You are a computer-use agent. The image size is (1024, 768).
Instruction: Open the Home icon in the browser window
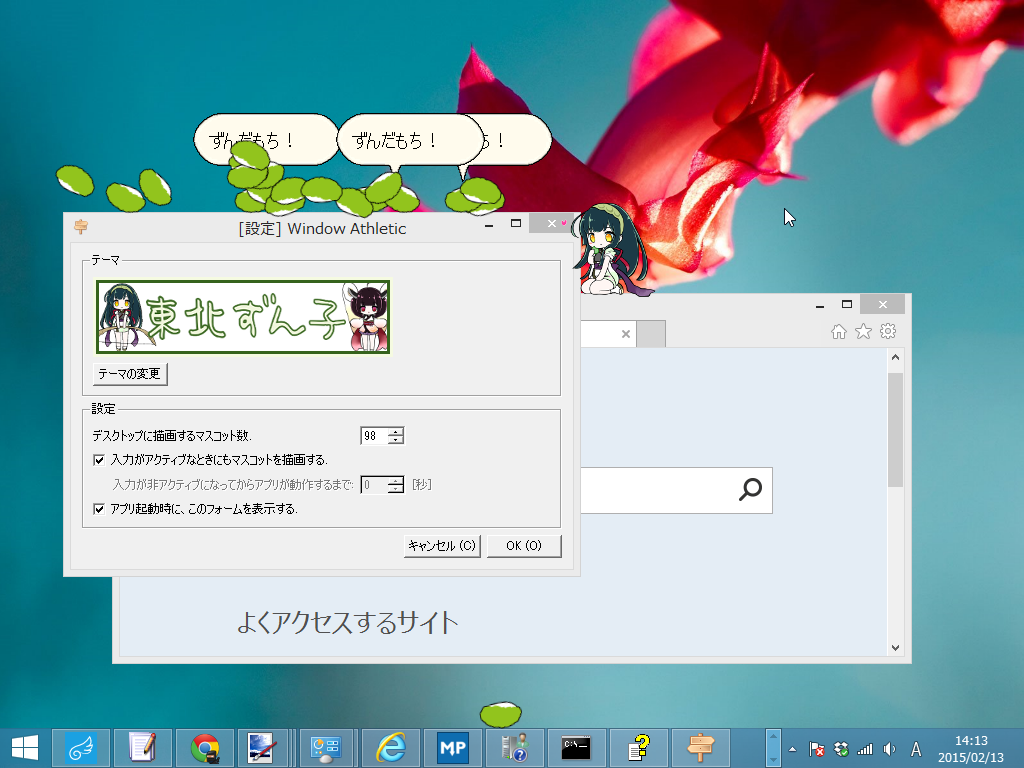pyautogui.click(x=839, y=332)
